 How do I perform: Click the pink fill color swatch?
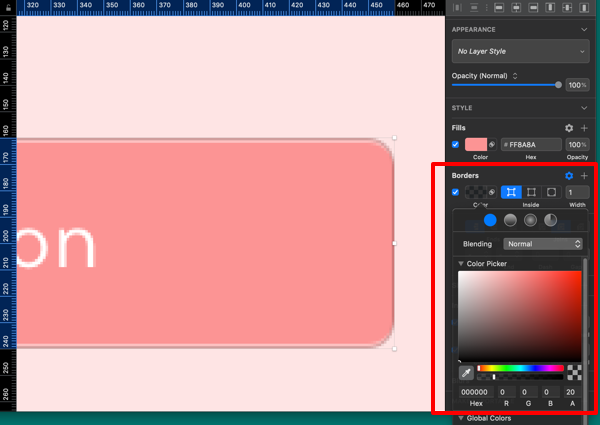476,145
